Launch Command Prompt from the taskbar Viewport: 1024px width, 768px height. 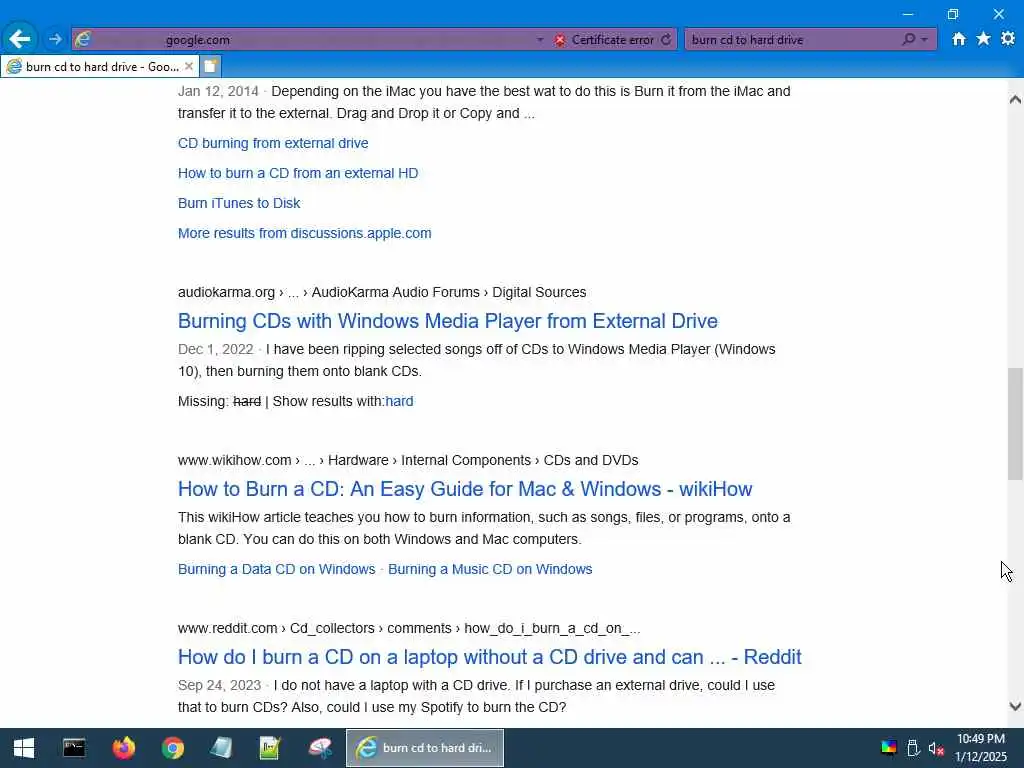pyautogui.click(x=74, y=748)
